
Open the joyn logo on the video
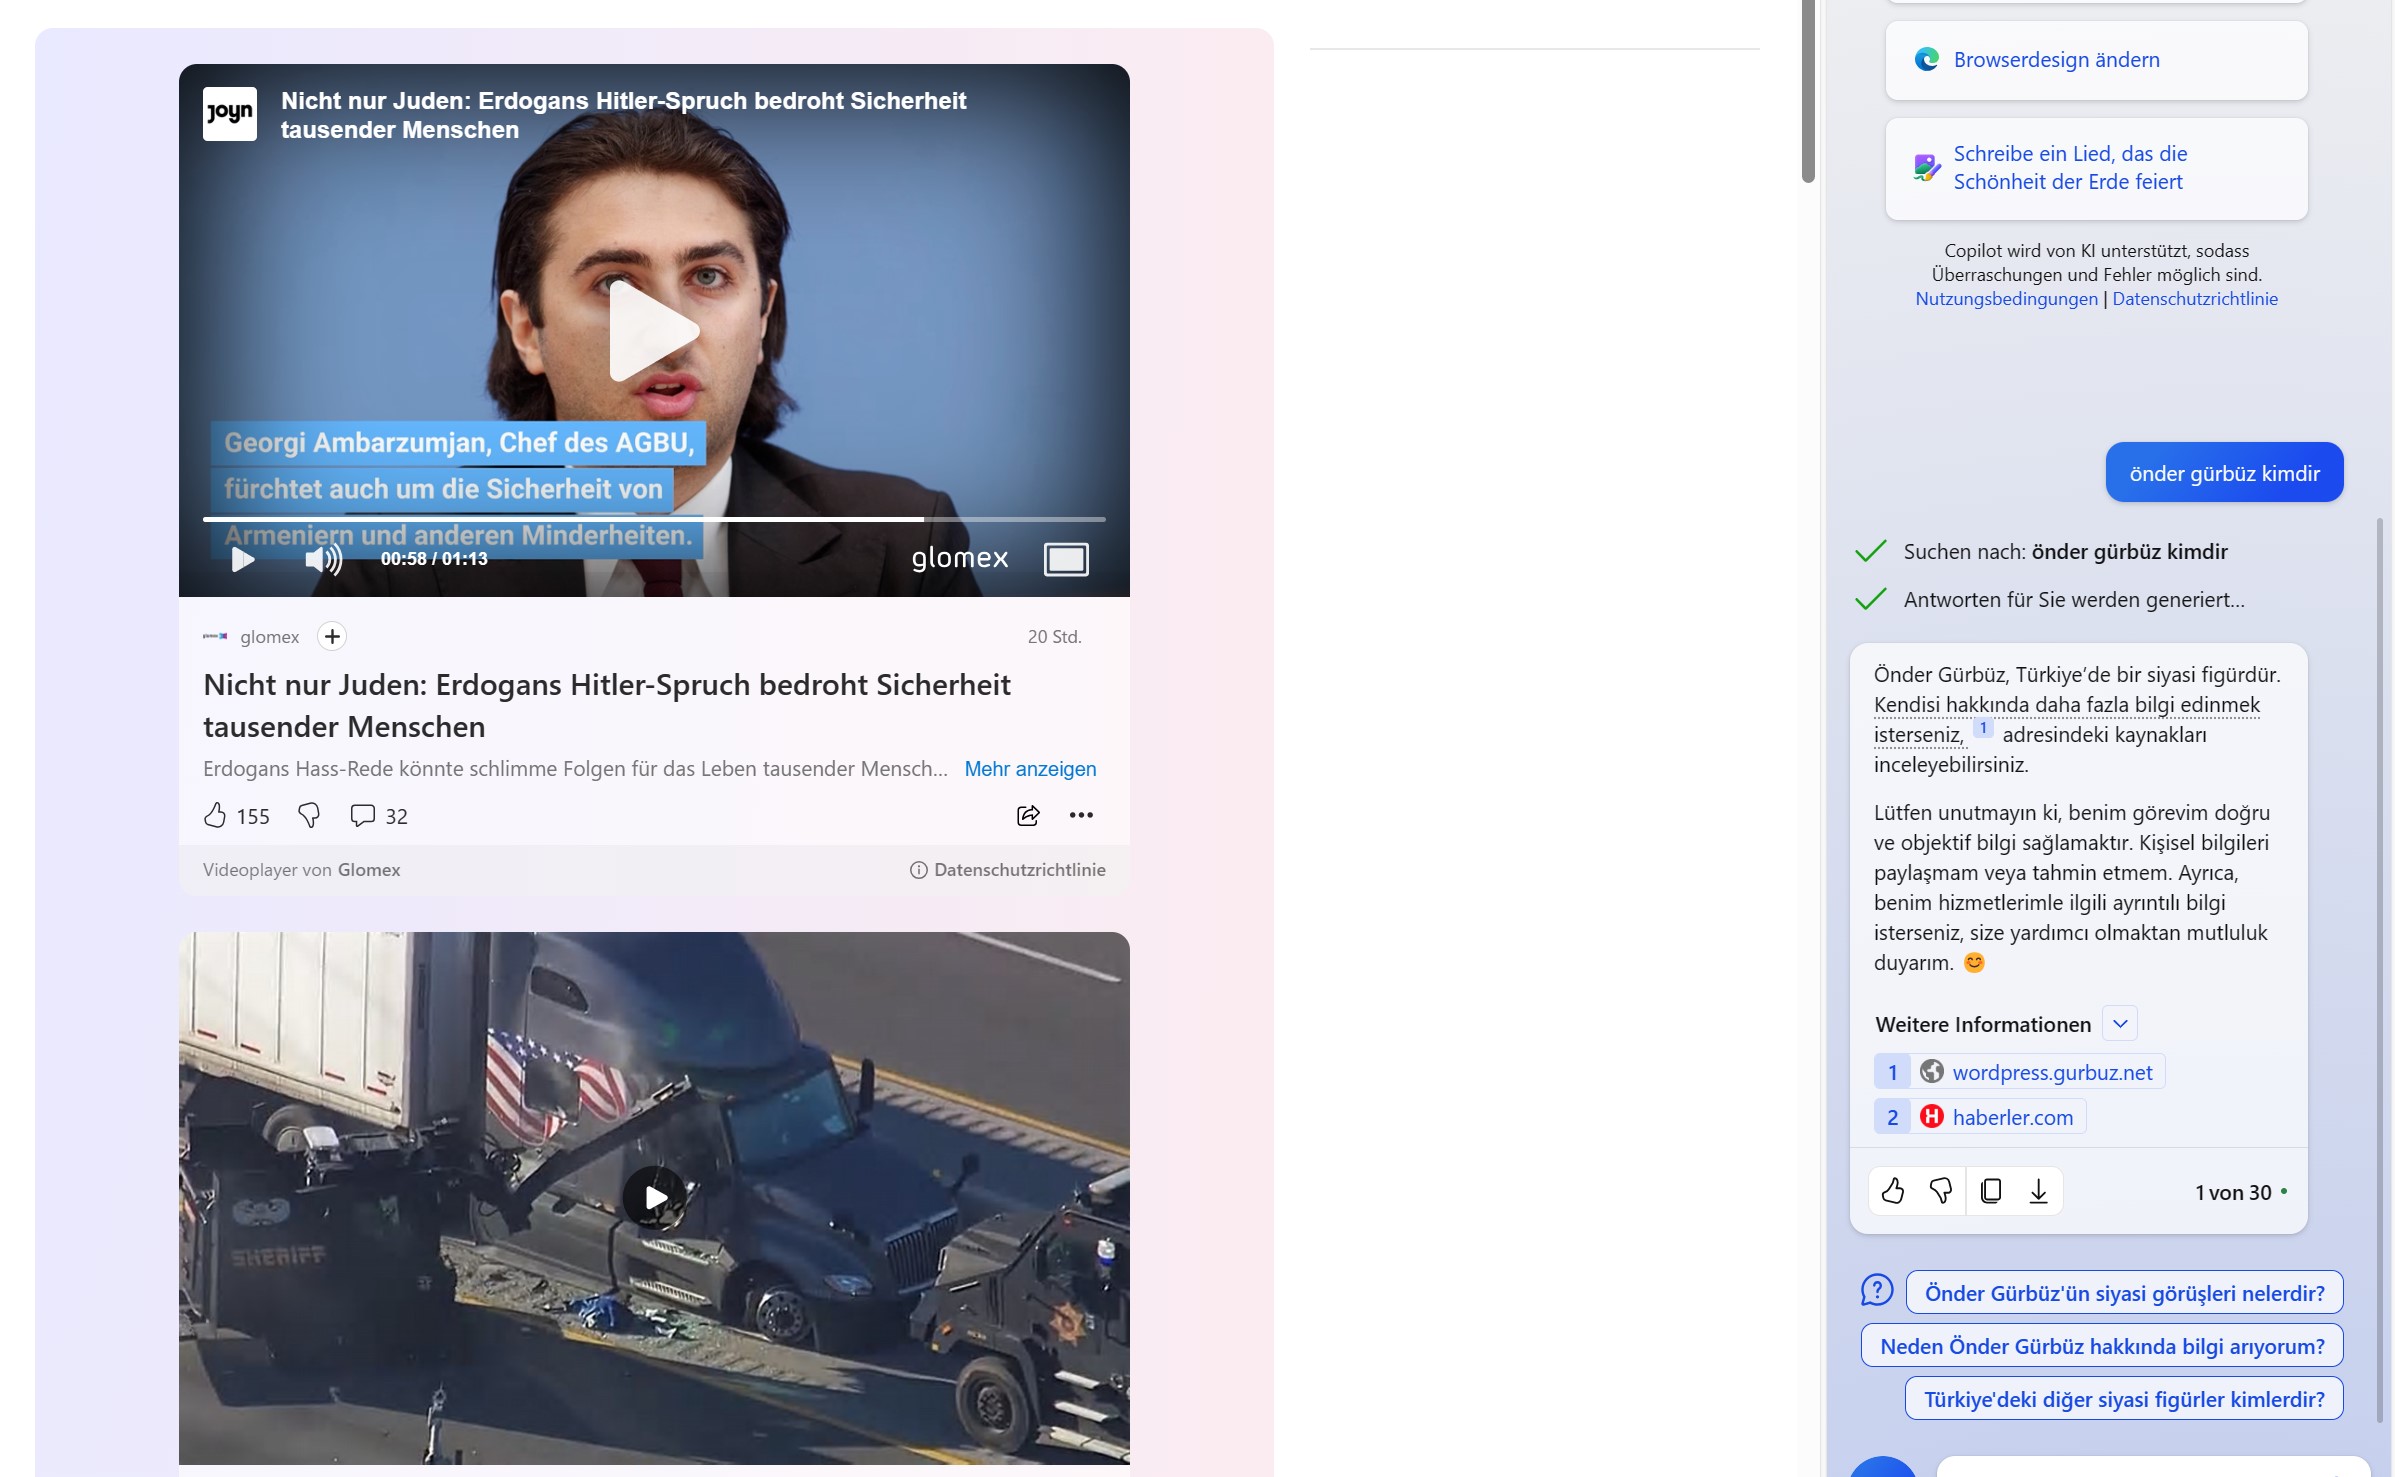(230, 113)
